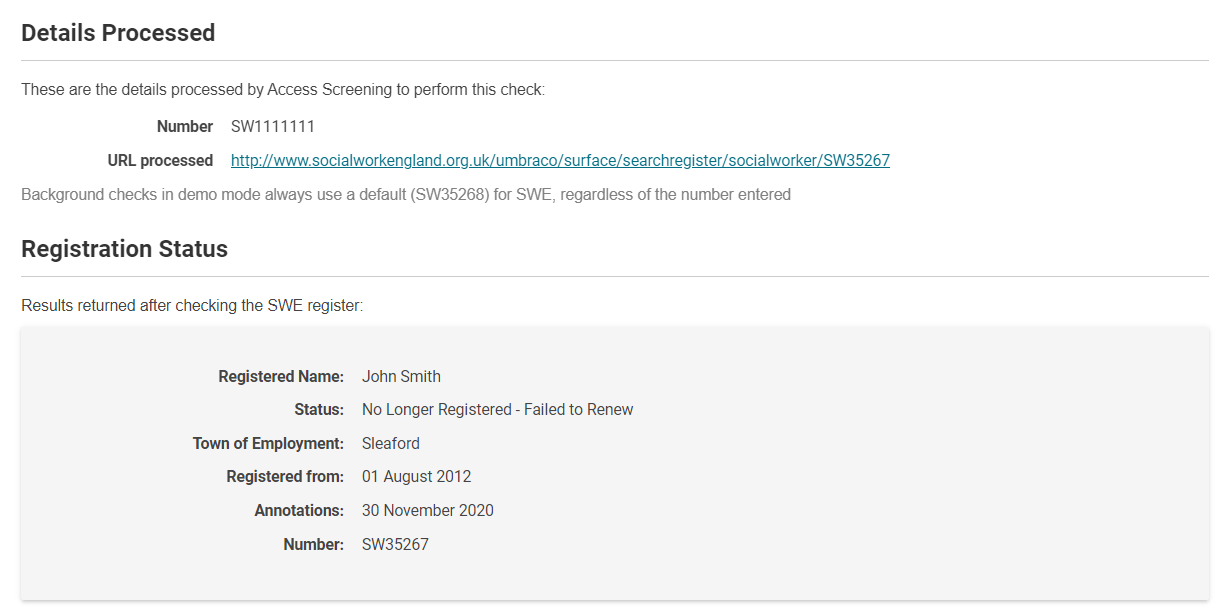The width and height of the screenshot is (1220, 613).
Task: Select the SW1111111 number value
Action: pos(273,127)
